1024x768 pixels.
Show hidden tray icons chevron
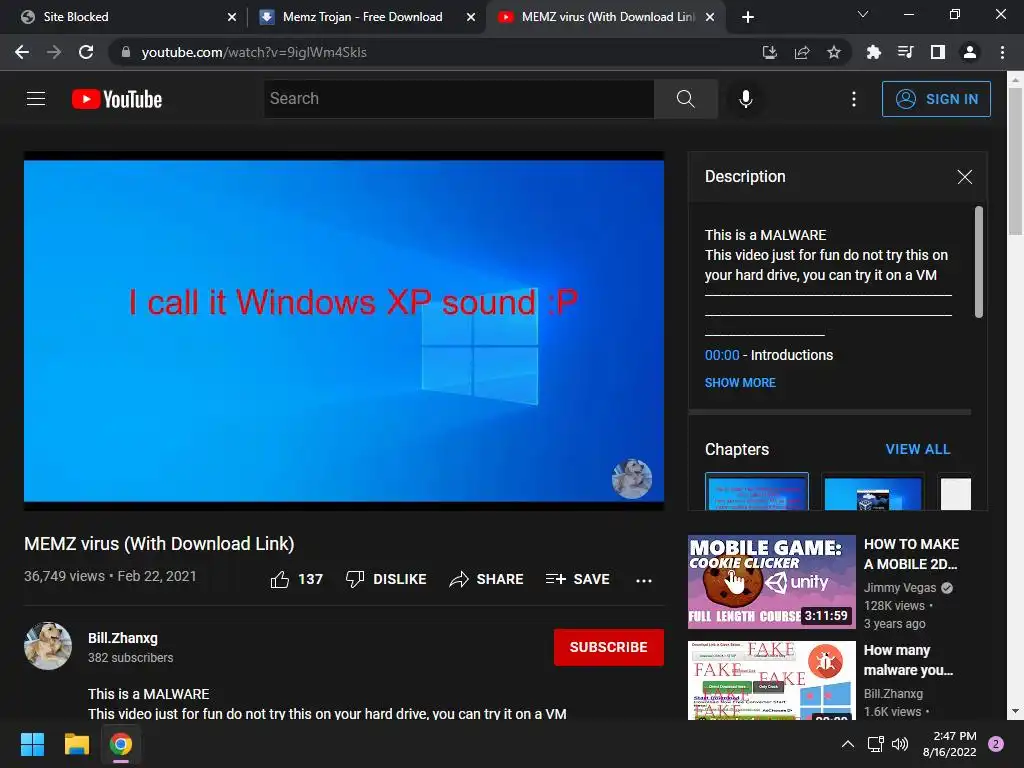(848, 744)
